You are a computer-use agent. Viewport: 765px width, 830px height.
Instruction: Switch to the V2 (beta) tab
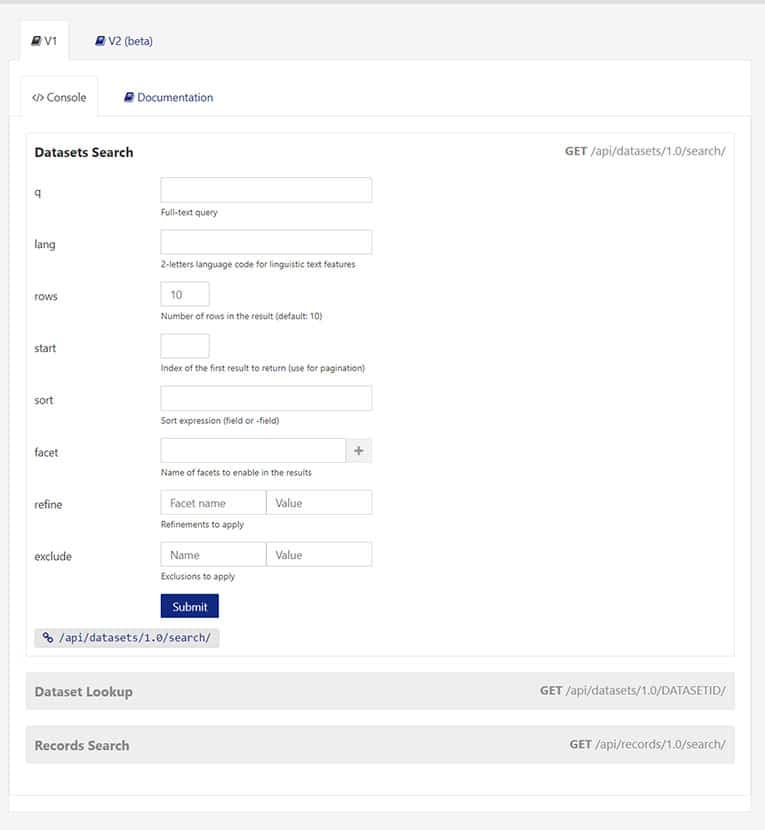click(124, 41)
